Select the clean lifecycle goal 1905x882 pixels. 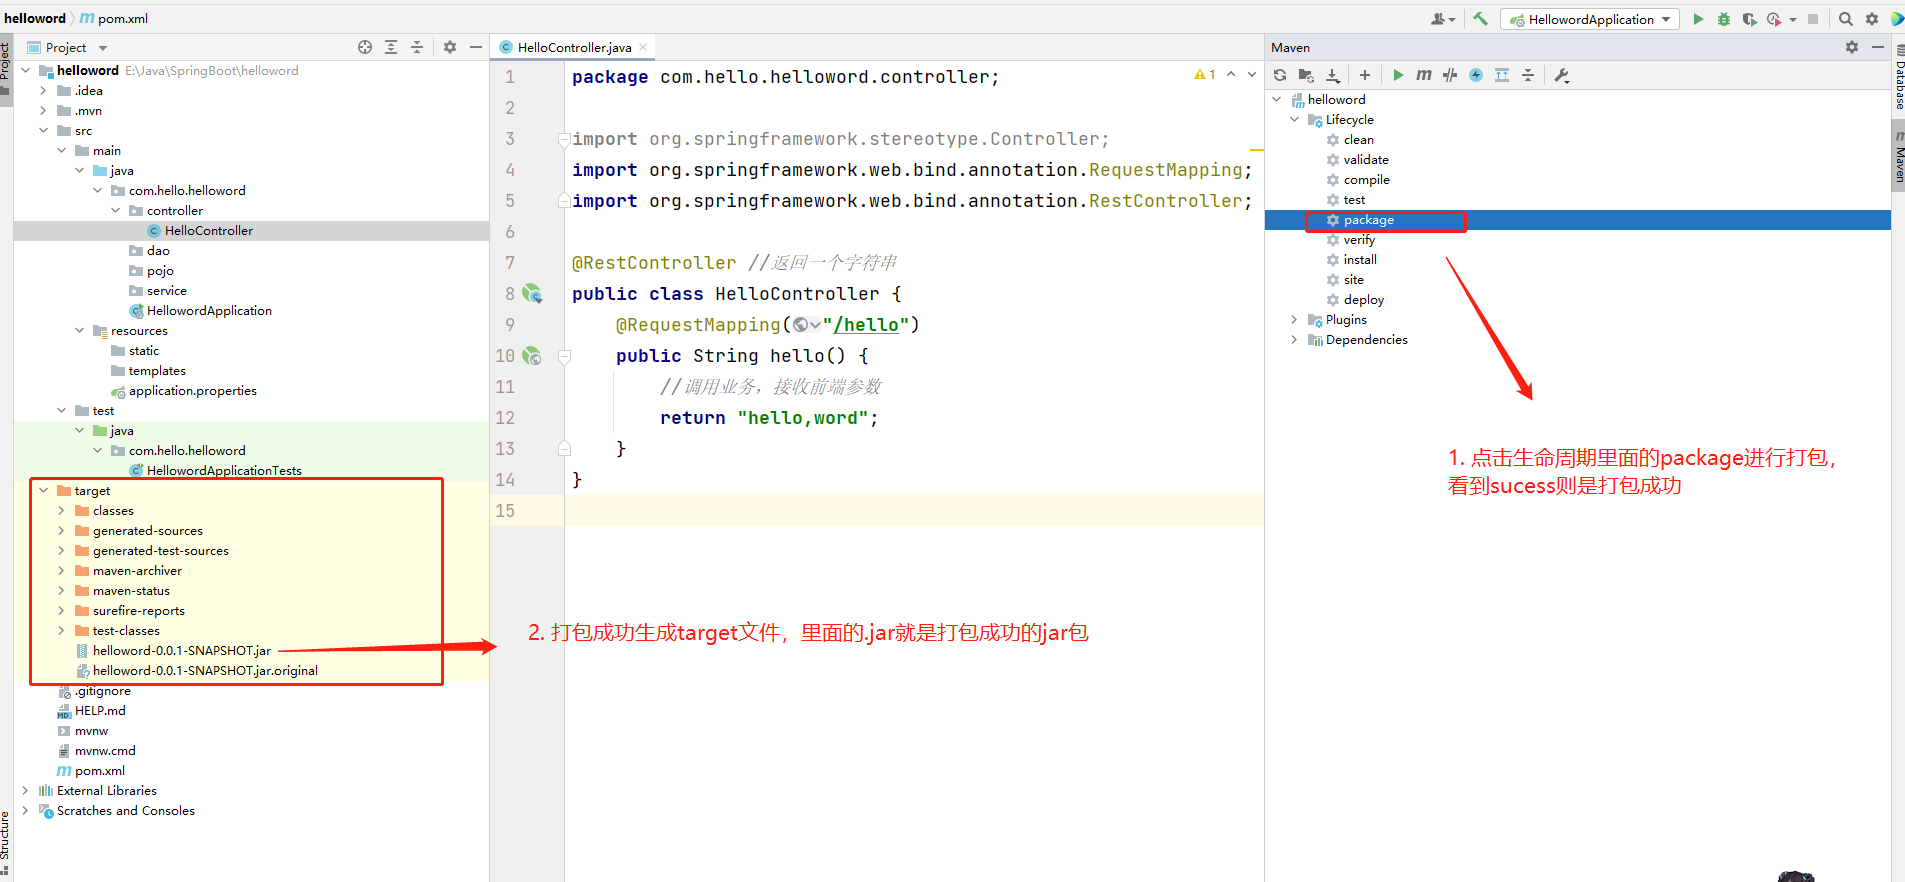click(x=1358, y=140)
